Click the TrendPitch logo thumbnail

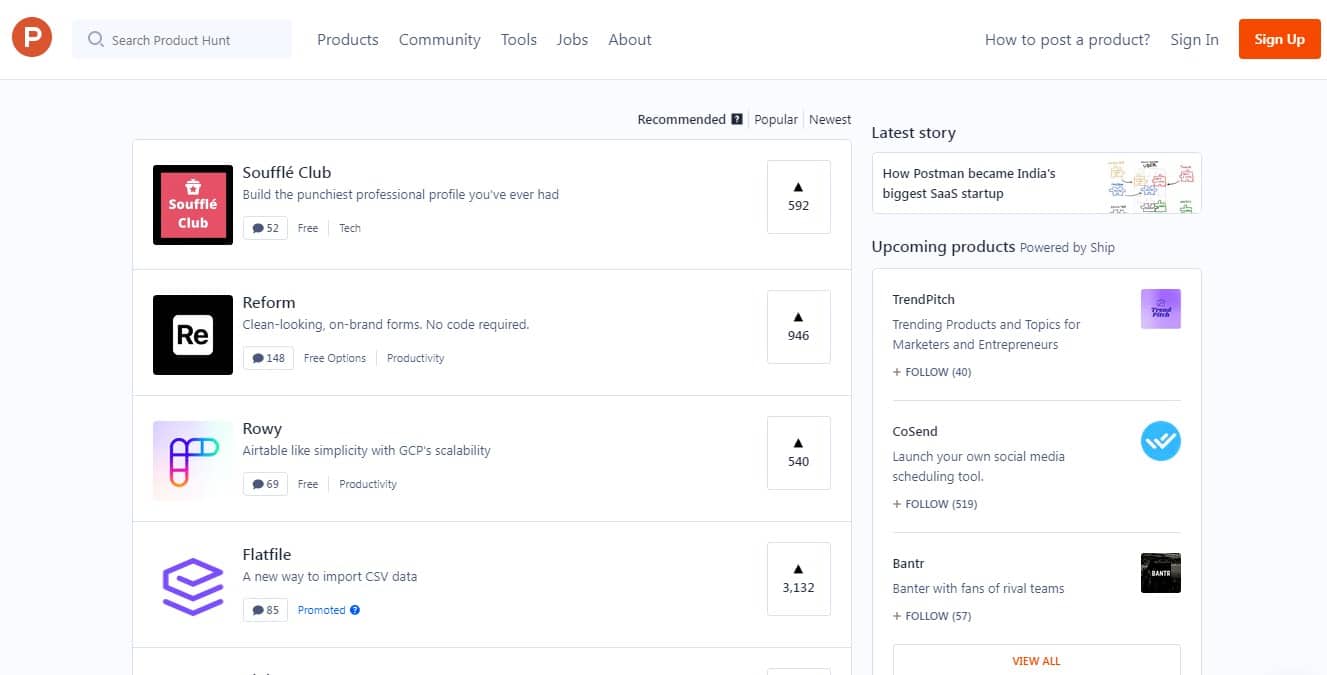pos(1161,309)
